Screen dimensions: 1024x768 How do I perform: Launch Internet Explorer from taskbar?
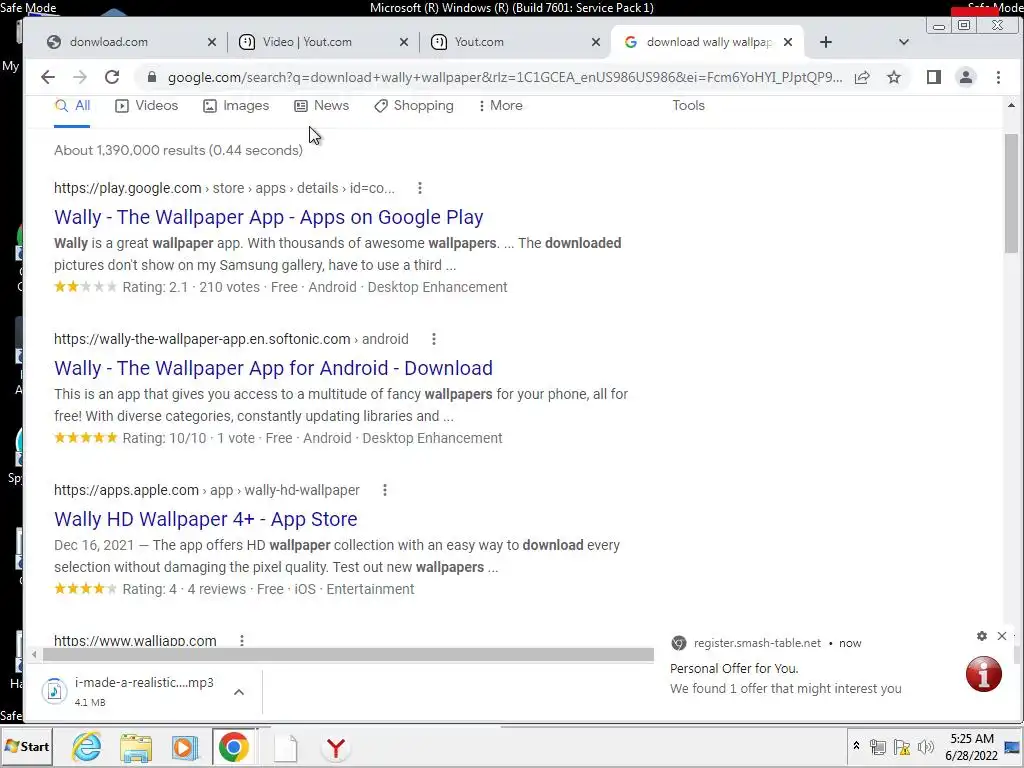click(x=87, y=747)
